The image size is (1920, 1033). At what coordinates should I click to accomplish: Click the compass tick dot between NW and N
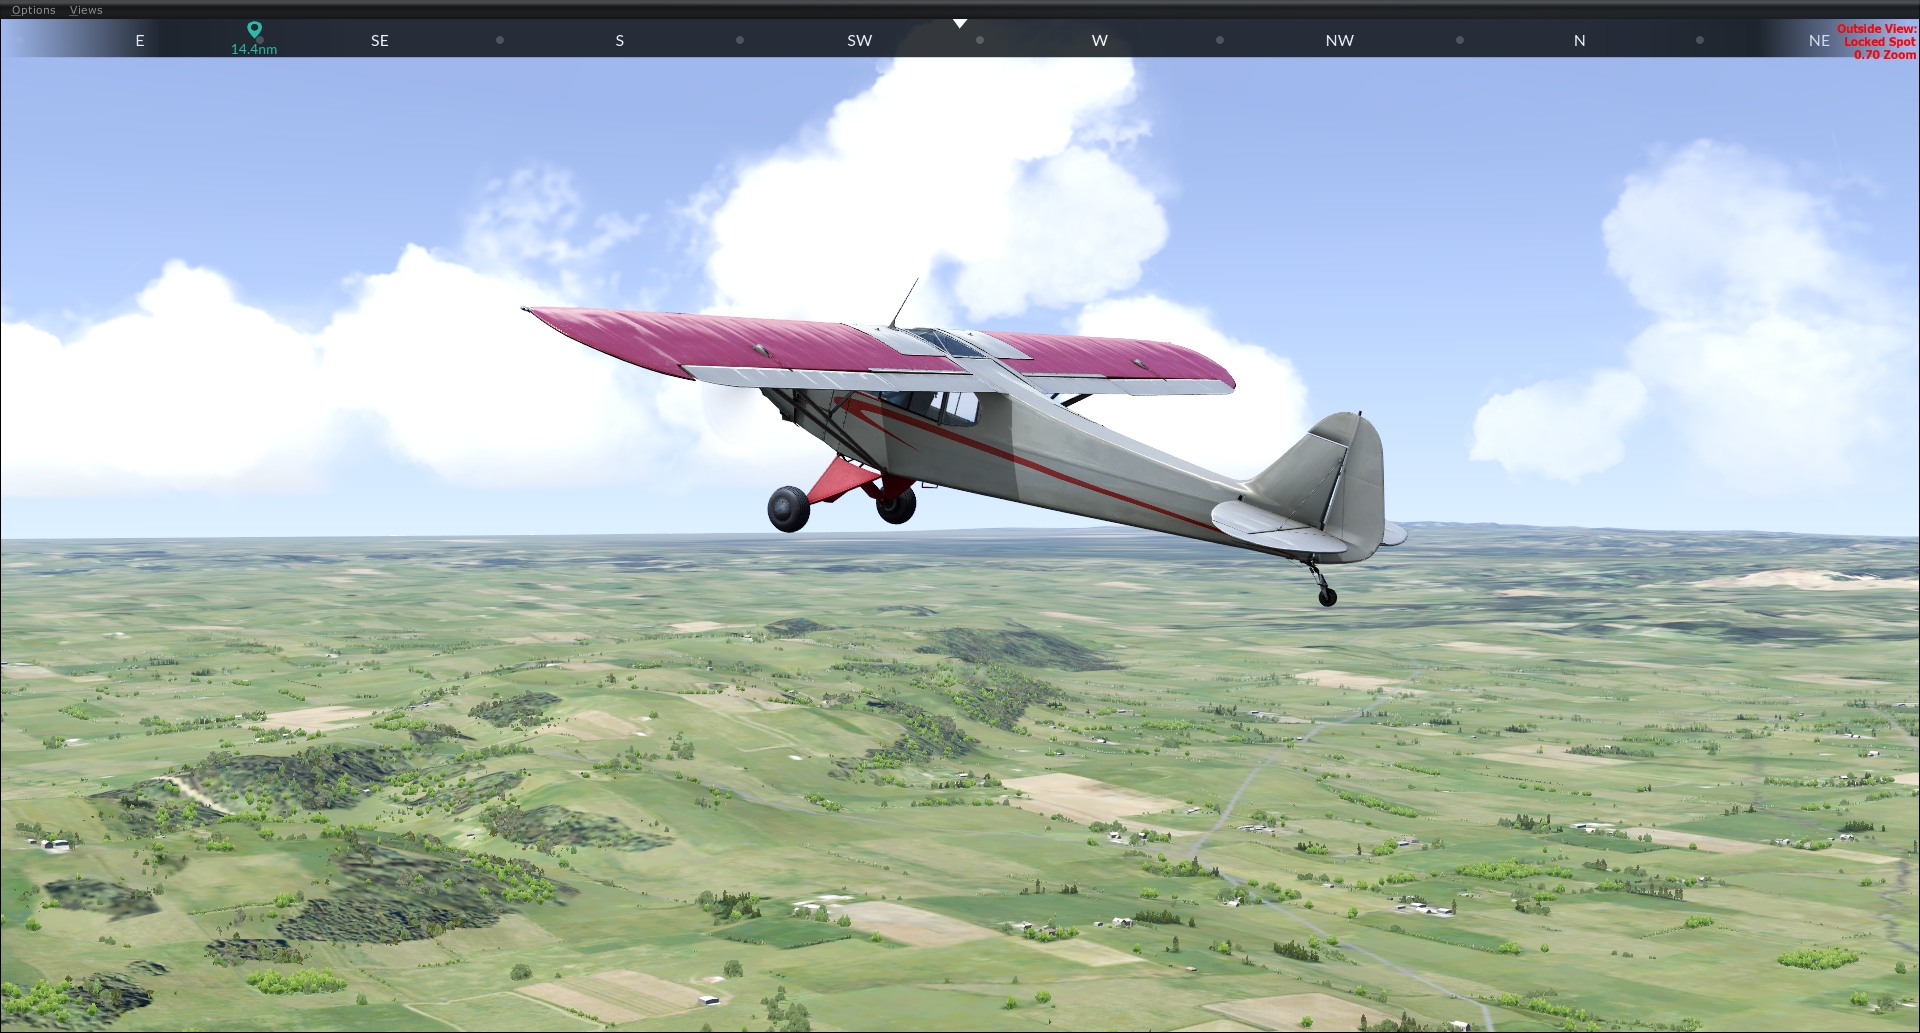[1460, 41]
